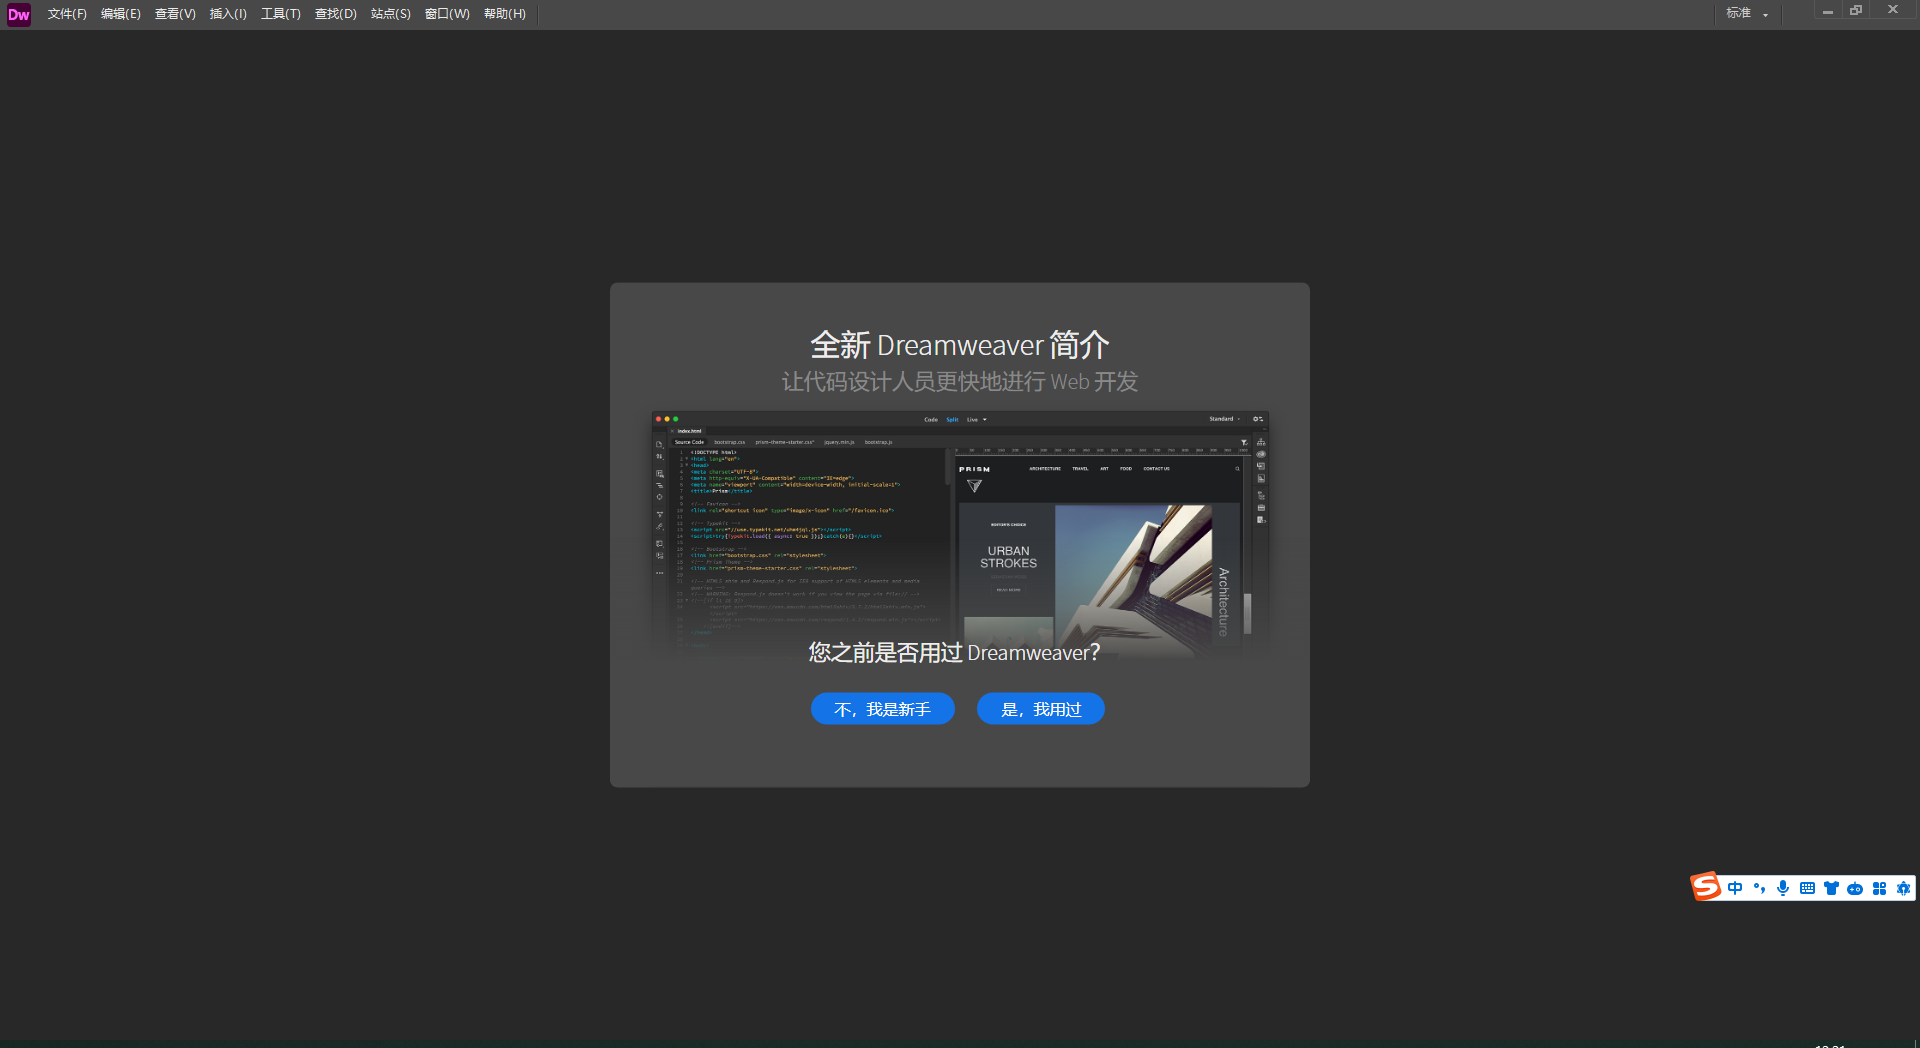Viewport: 1920px width, 1048px height.
Task: Open the Sogou soft keyboard icon
Action: [x=1807, y=888]
